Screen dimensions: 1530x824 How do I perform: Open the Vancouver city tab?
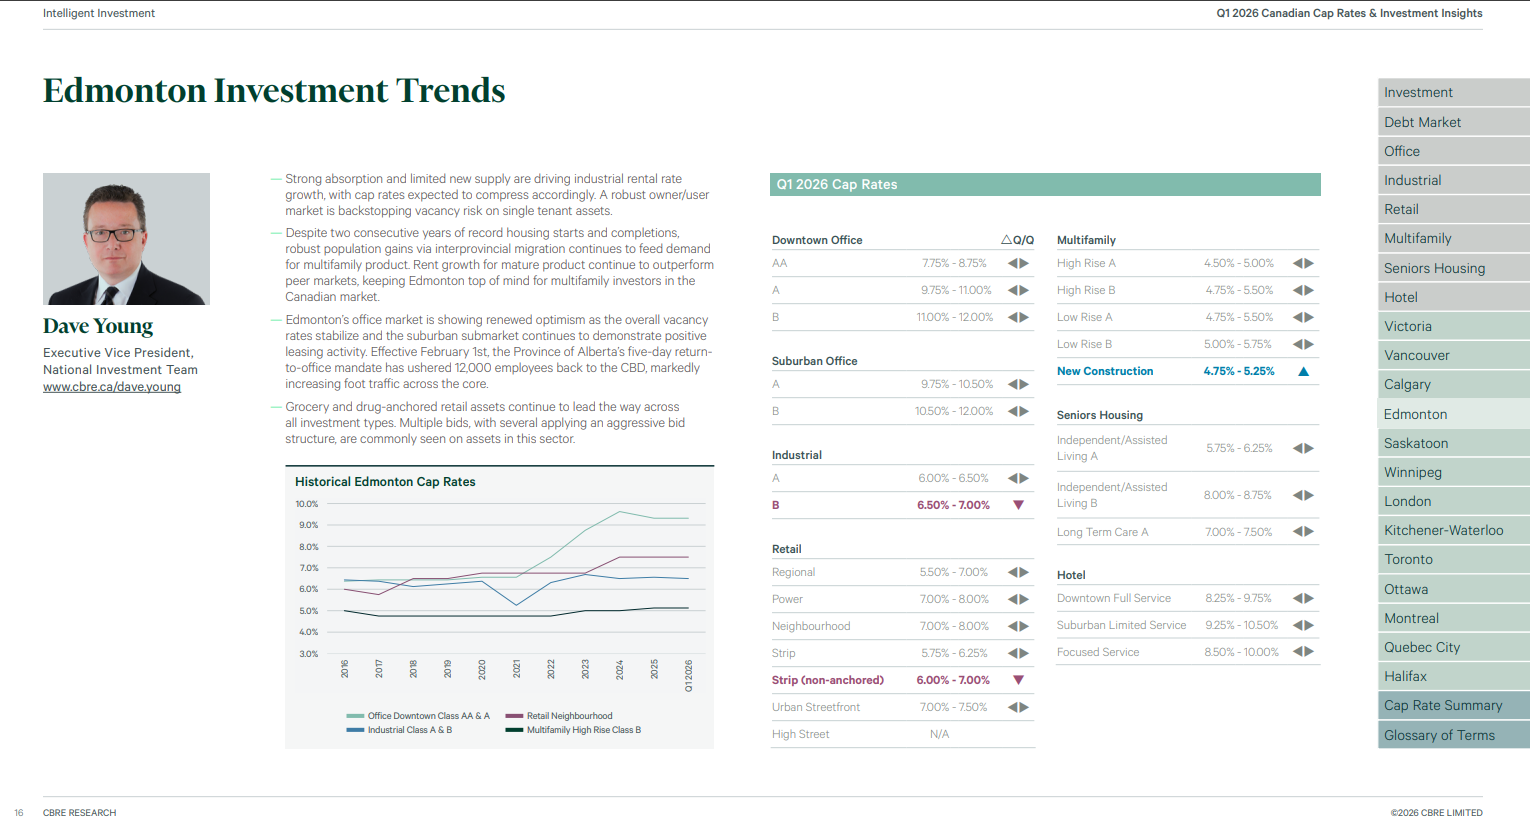[x=1454, y=355]
